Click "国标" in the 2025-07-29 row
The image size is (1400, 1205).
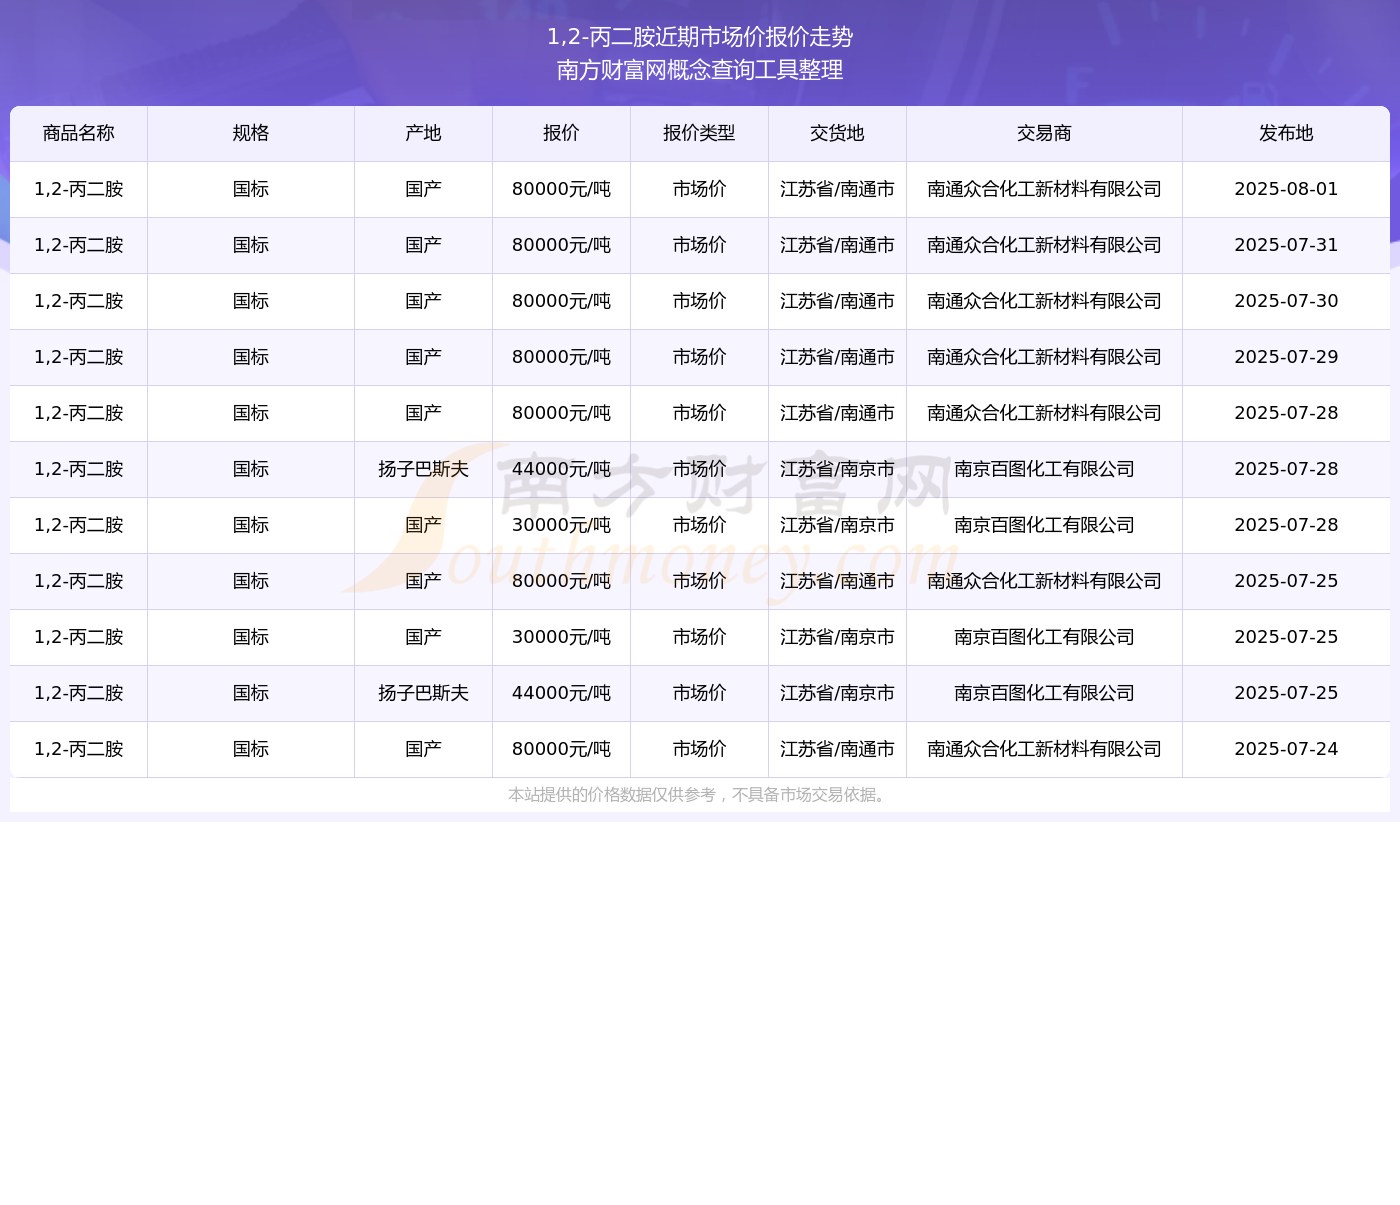coord(251,357)
